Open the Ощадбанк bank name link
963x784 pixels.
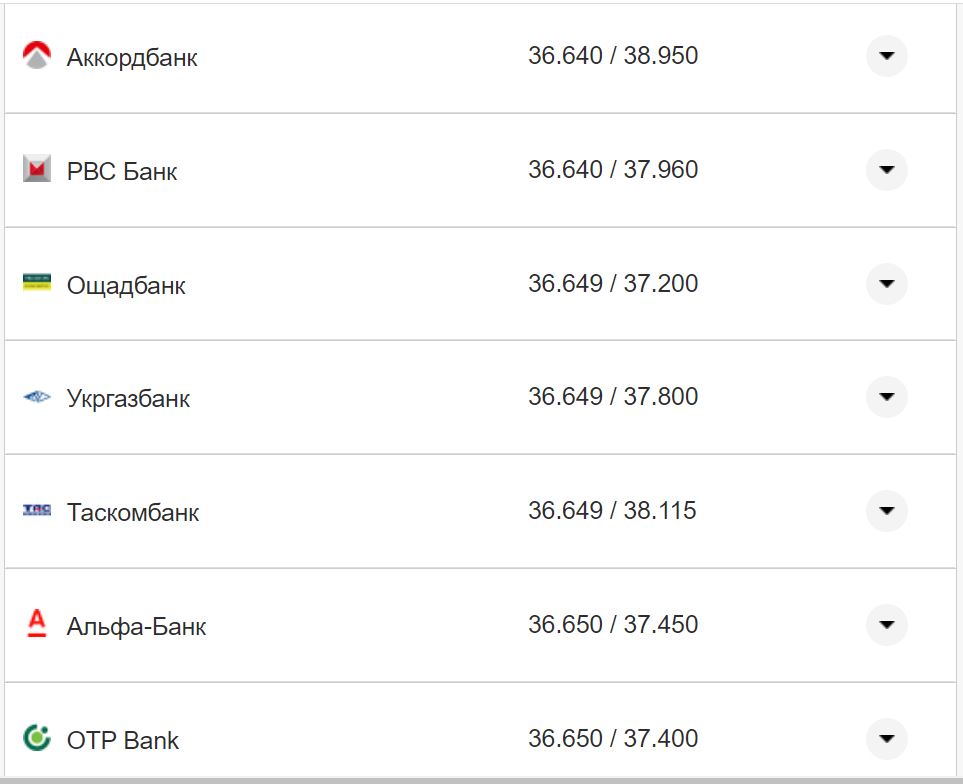coord(126,286)
